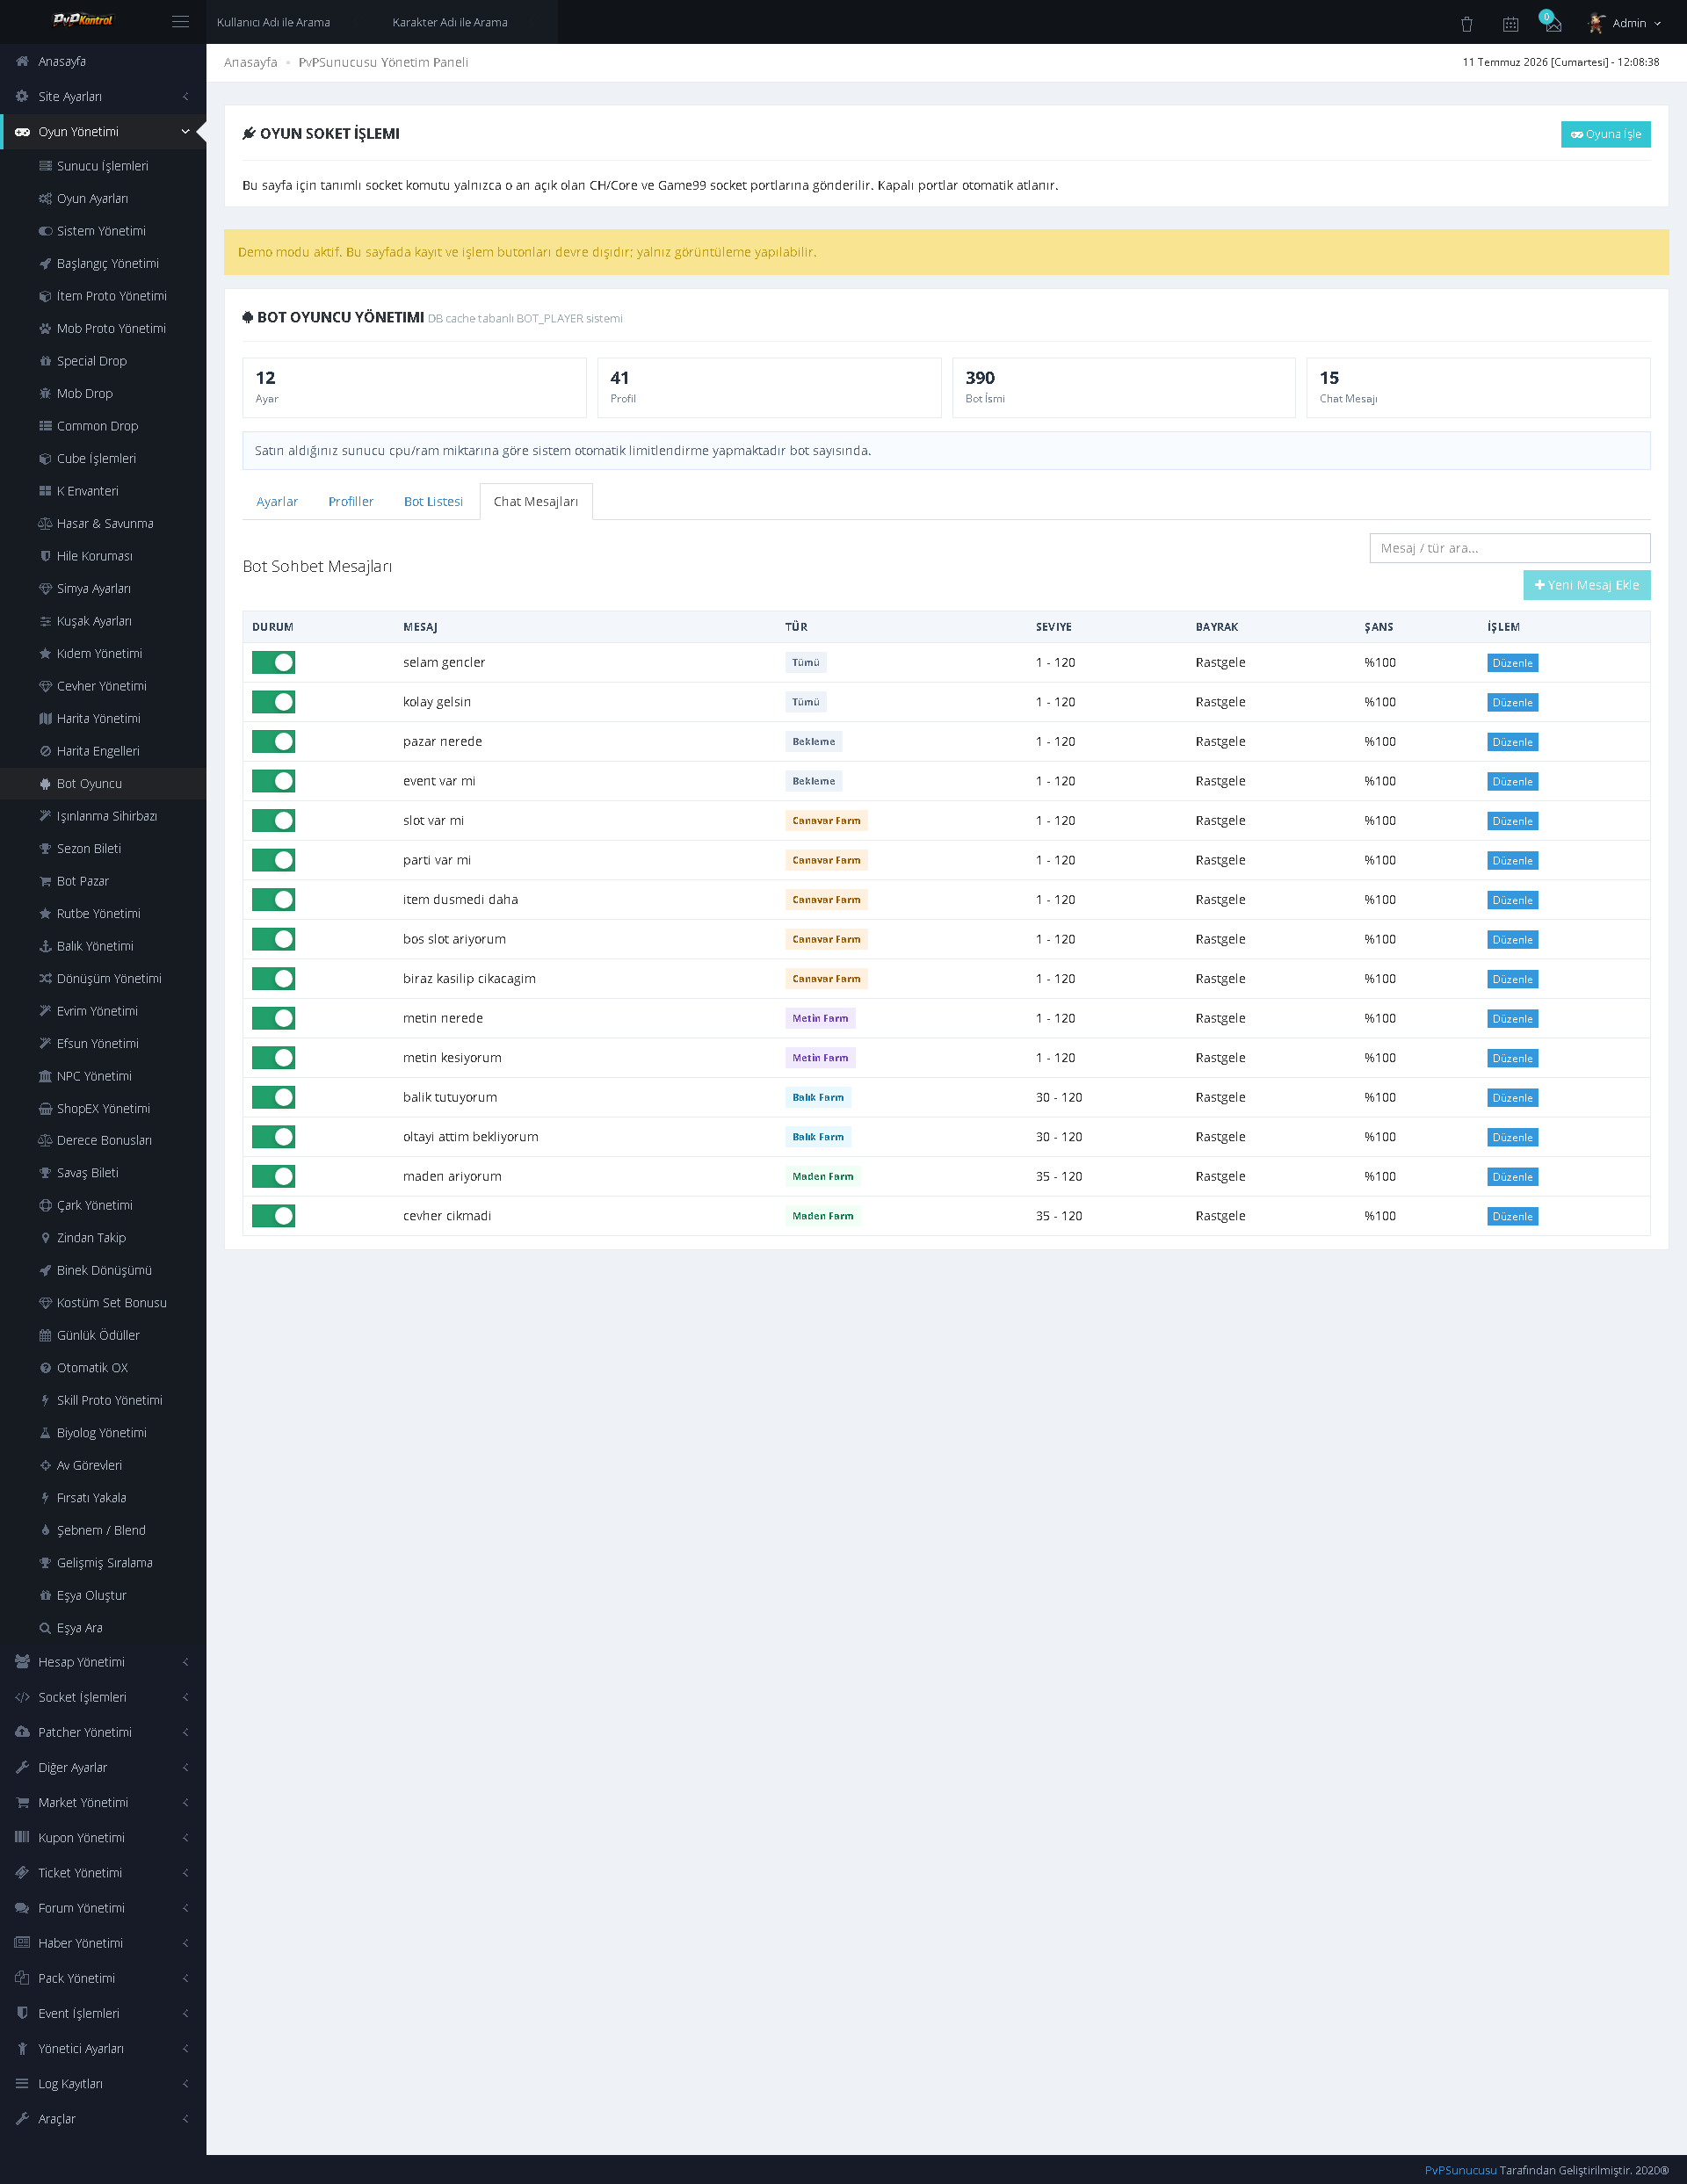The height and width of the screenshot is (2184, 1687).
Task: Click Düzenle for 'pazar nerede' message
Action: tap(1512, 742)
